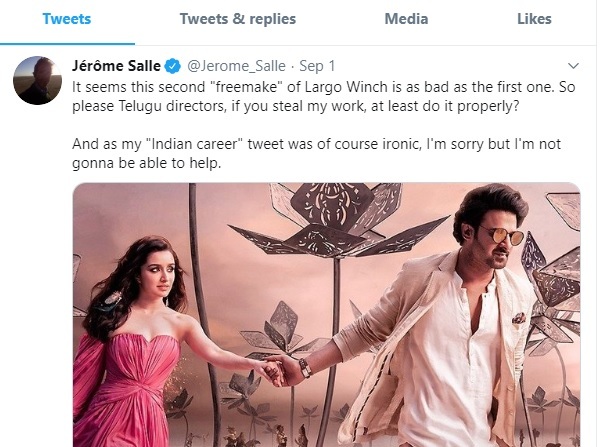This screenshot has width=603, height=447.
Task: Open the Jérôme Salle display name link
Action: click(x=116, y=66)
